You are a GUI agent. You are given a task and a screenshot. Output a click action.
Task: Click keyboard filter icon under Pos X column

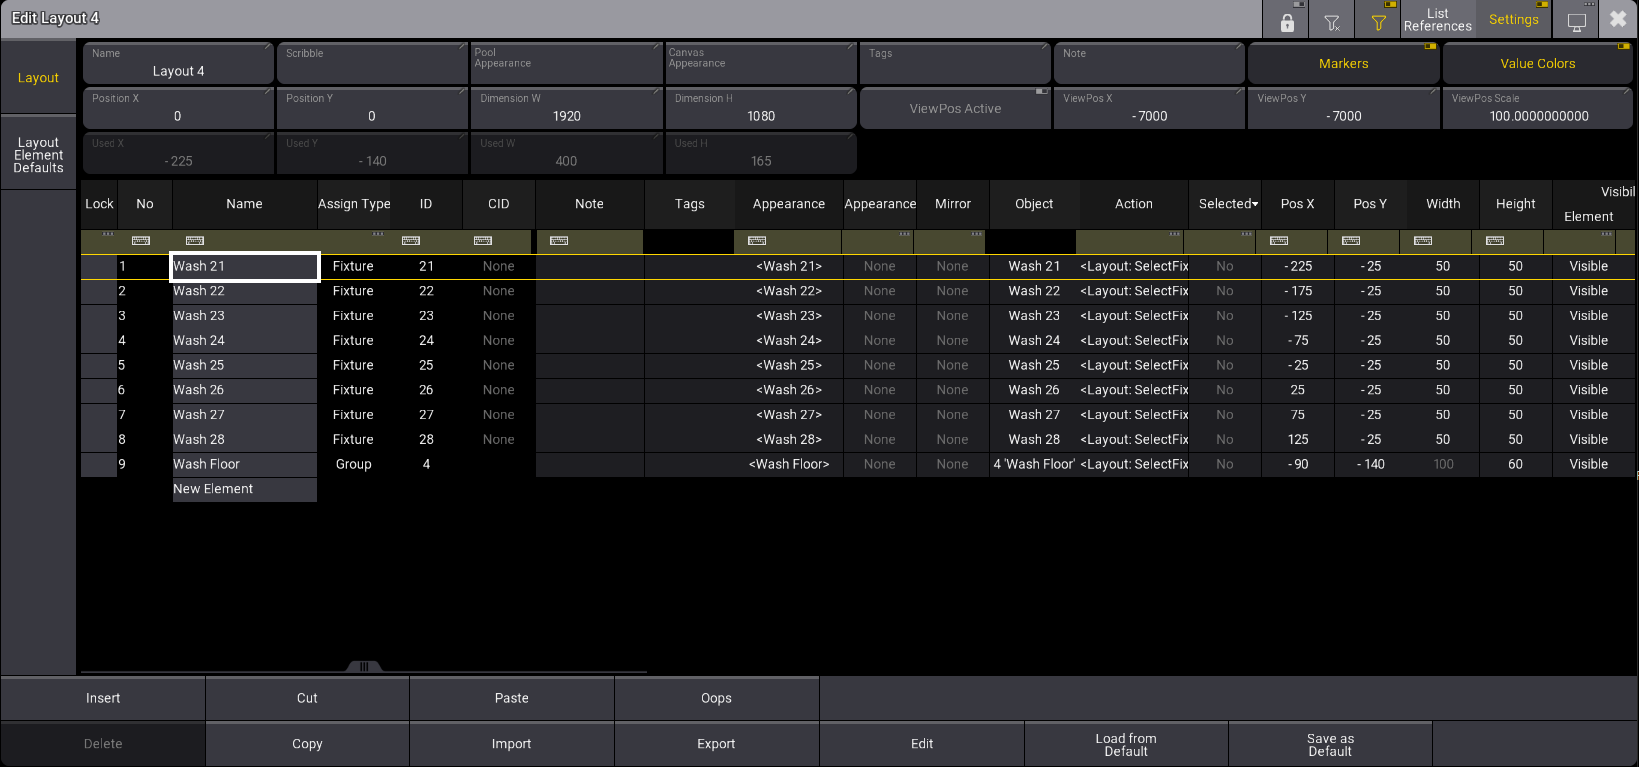coord(1279,241)
